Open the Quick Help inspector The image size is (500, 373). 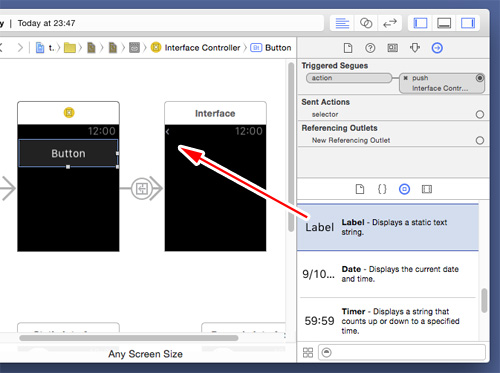coord(370,48)
